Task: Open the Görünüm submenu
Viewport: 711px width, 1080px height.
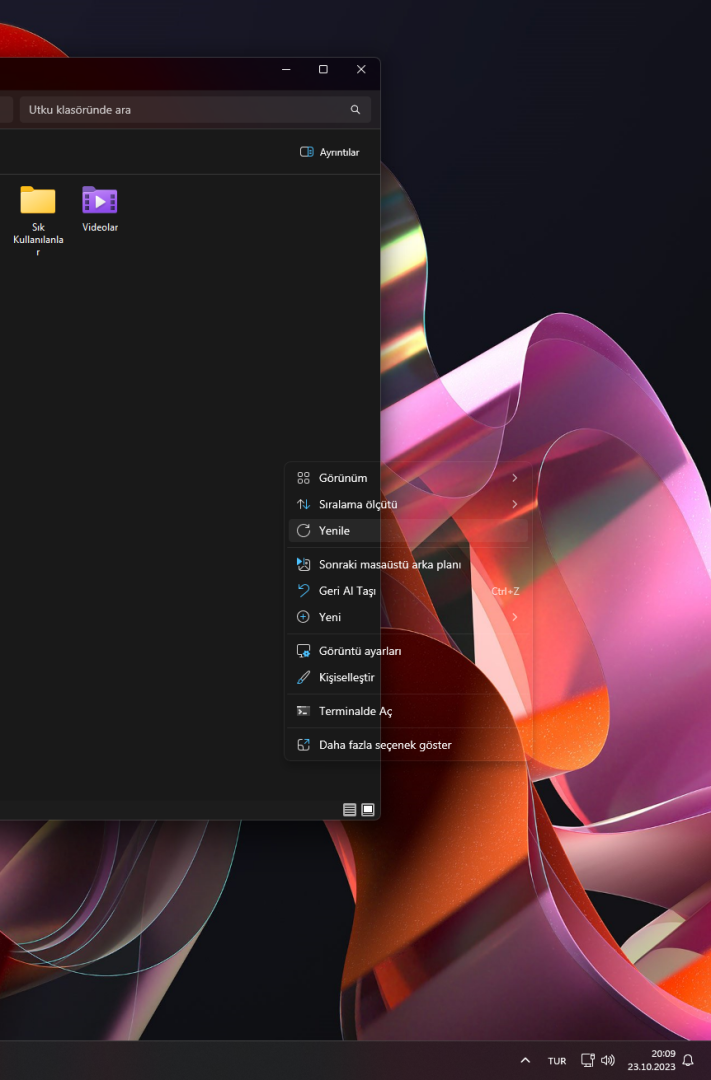Action: click(408, 478)
